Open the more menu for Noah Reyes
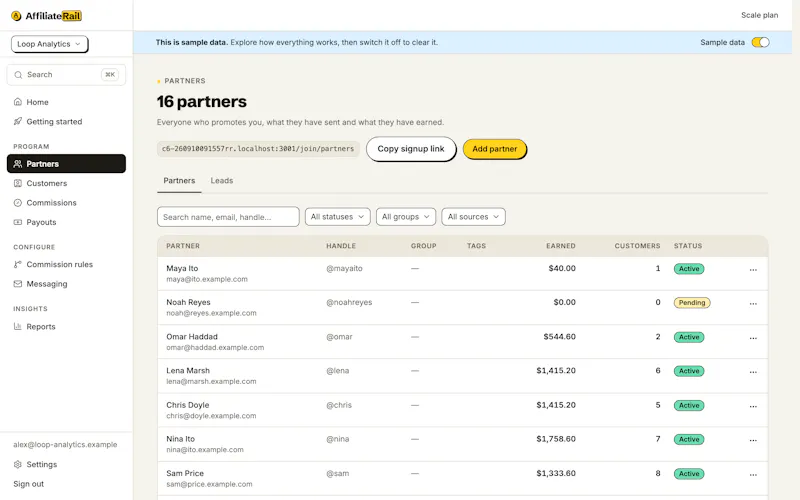The image size is (800, 500). (x=753, y=304)
